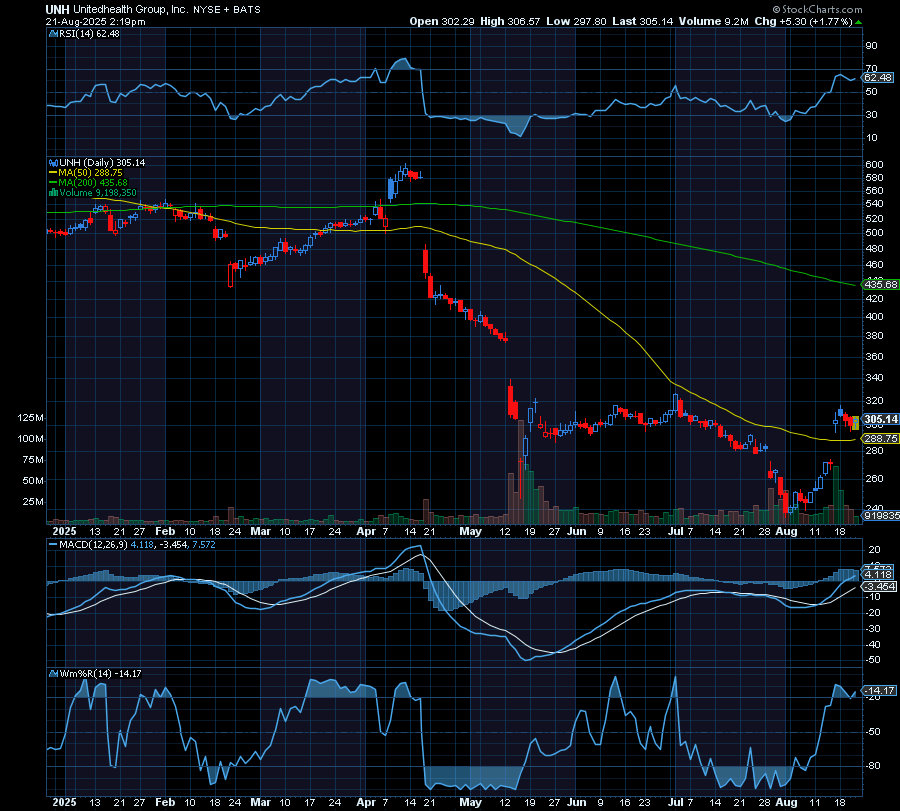Click the 320 price axis label
This screenshot has width=900, height=811.
pyautogui.click(x=874, y=401)
